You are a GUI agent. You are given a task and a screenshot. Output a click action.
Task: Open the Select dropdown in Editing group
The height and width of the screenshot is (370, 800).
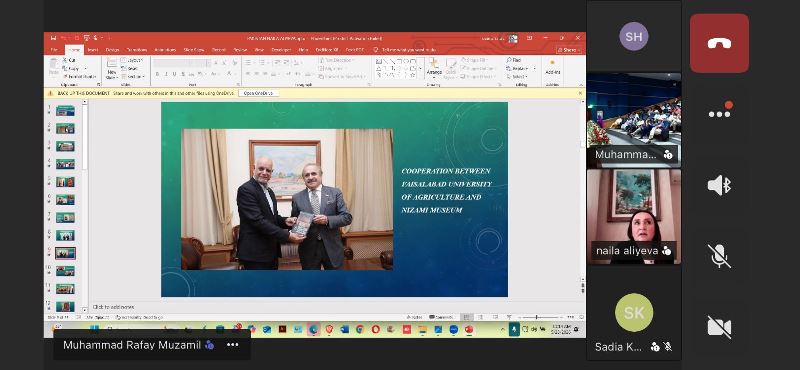516,77
